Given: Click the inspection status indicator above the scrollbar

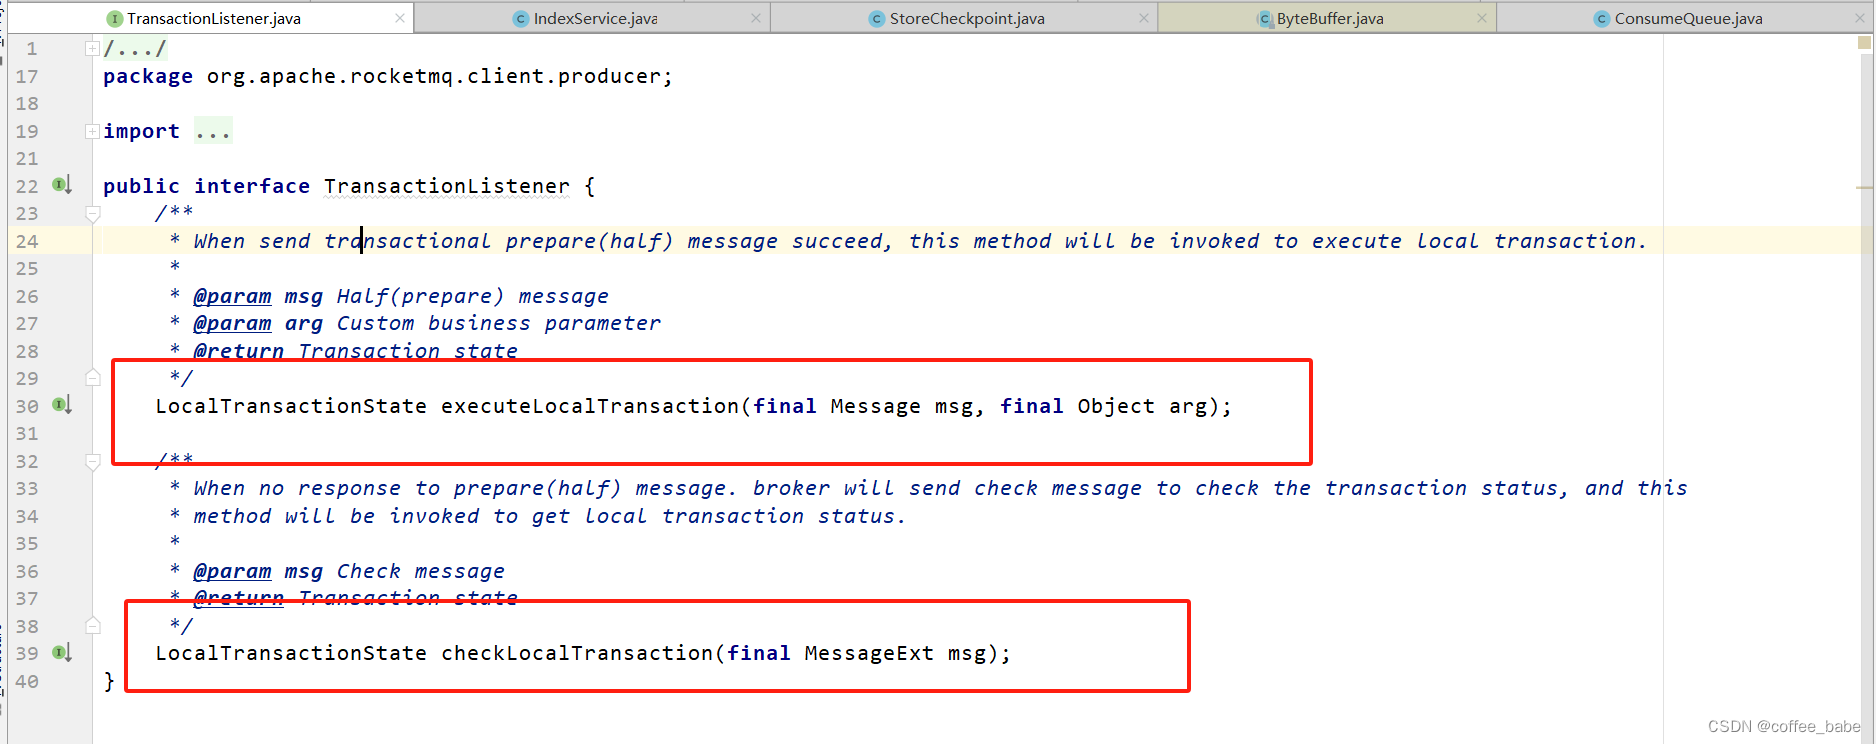Looking at the screenshot, I should point(1864,43).
